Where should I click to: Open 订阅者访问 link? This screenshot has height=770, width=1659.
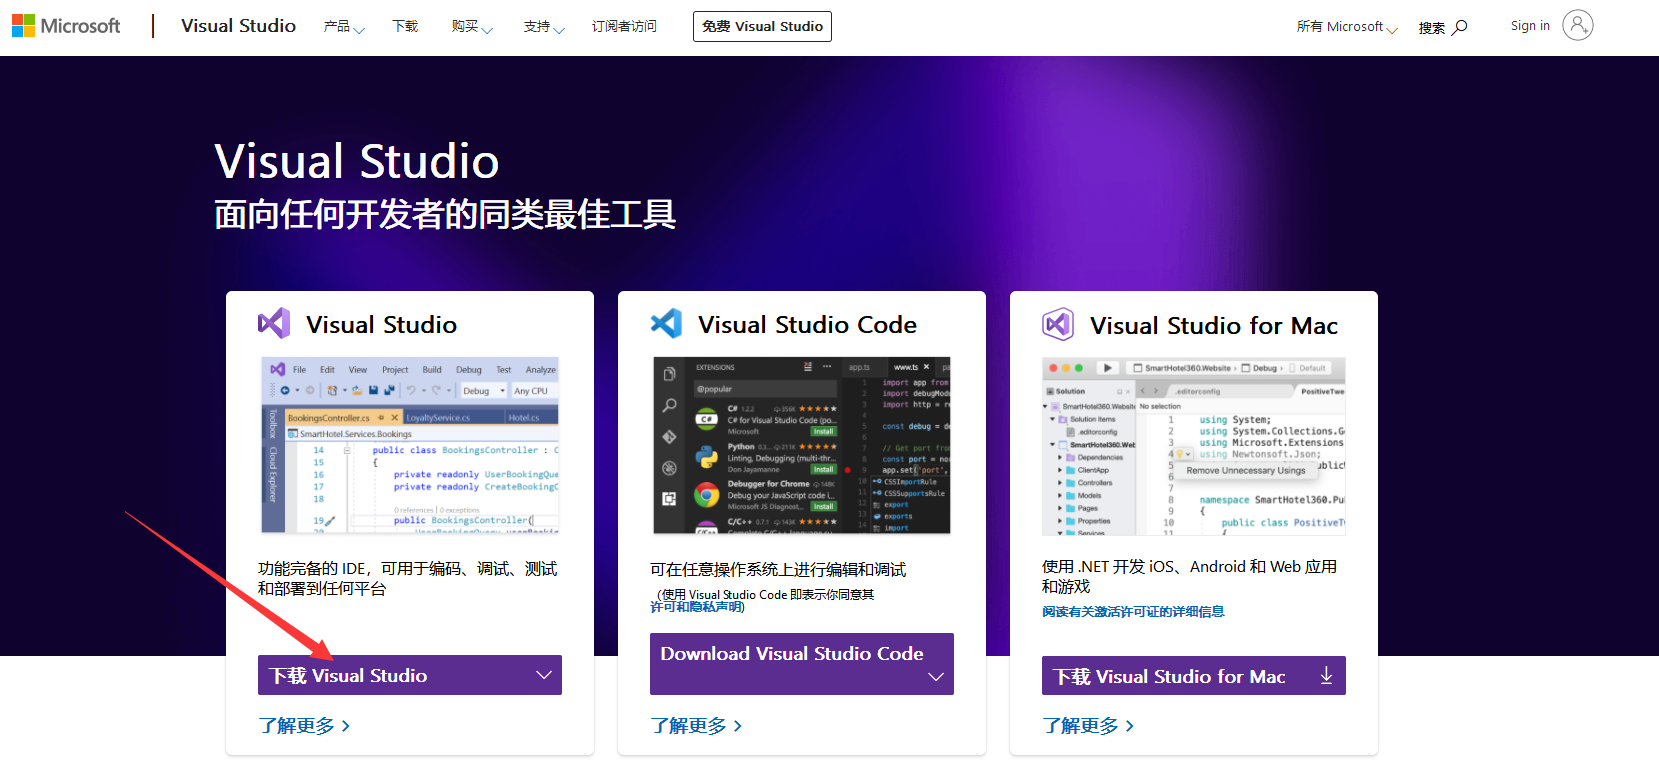pos(624,27)
